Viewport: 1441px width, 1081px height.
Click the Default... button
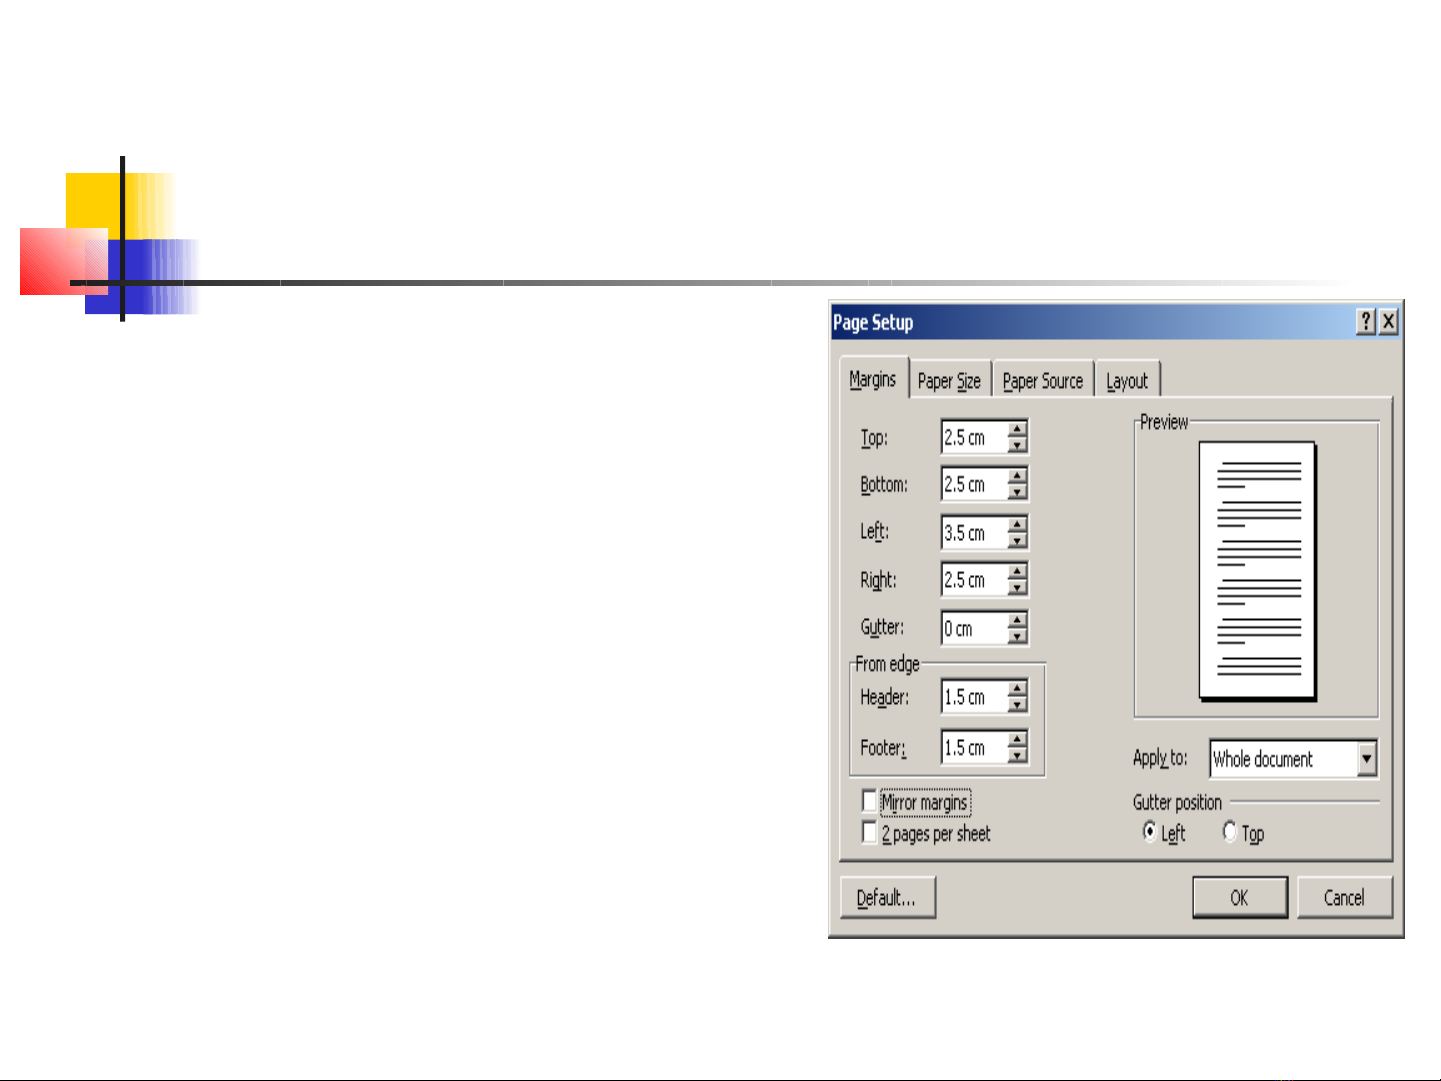(x=887, y=898)
